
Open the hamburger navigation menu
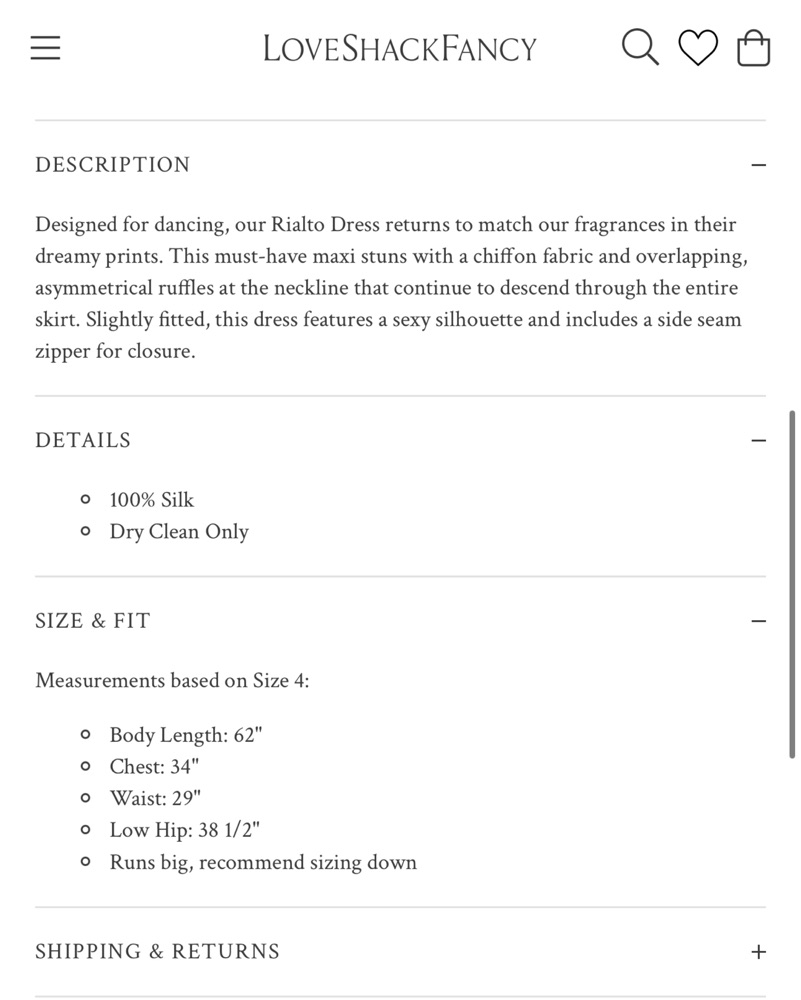point(45,48)
